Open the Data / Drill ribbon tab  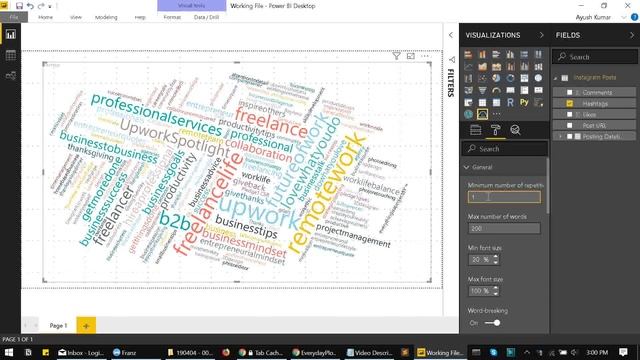pos(207,17)
